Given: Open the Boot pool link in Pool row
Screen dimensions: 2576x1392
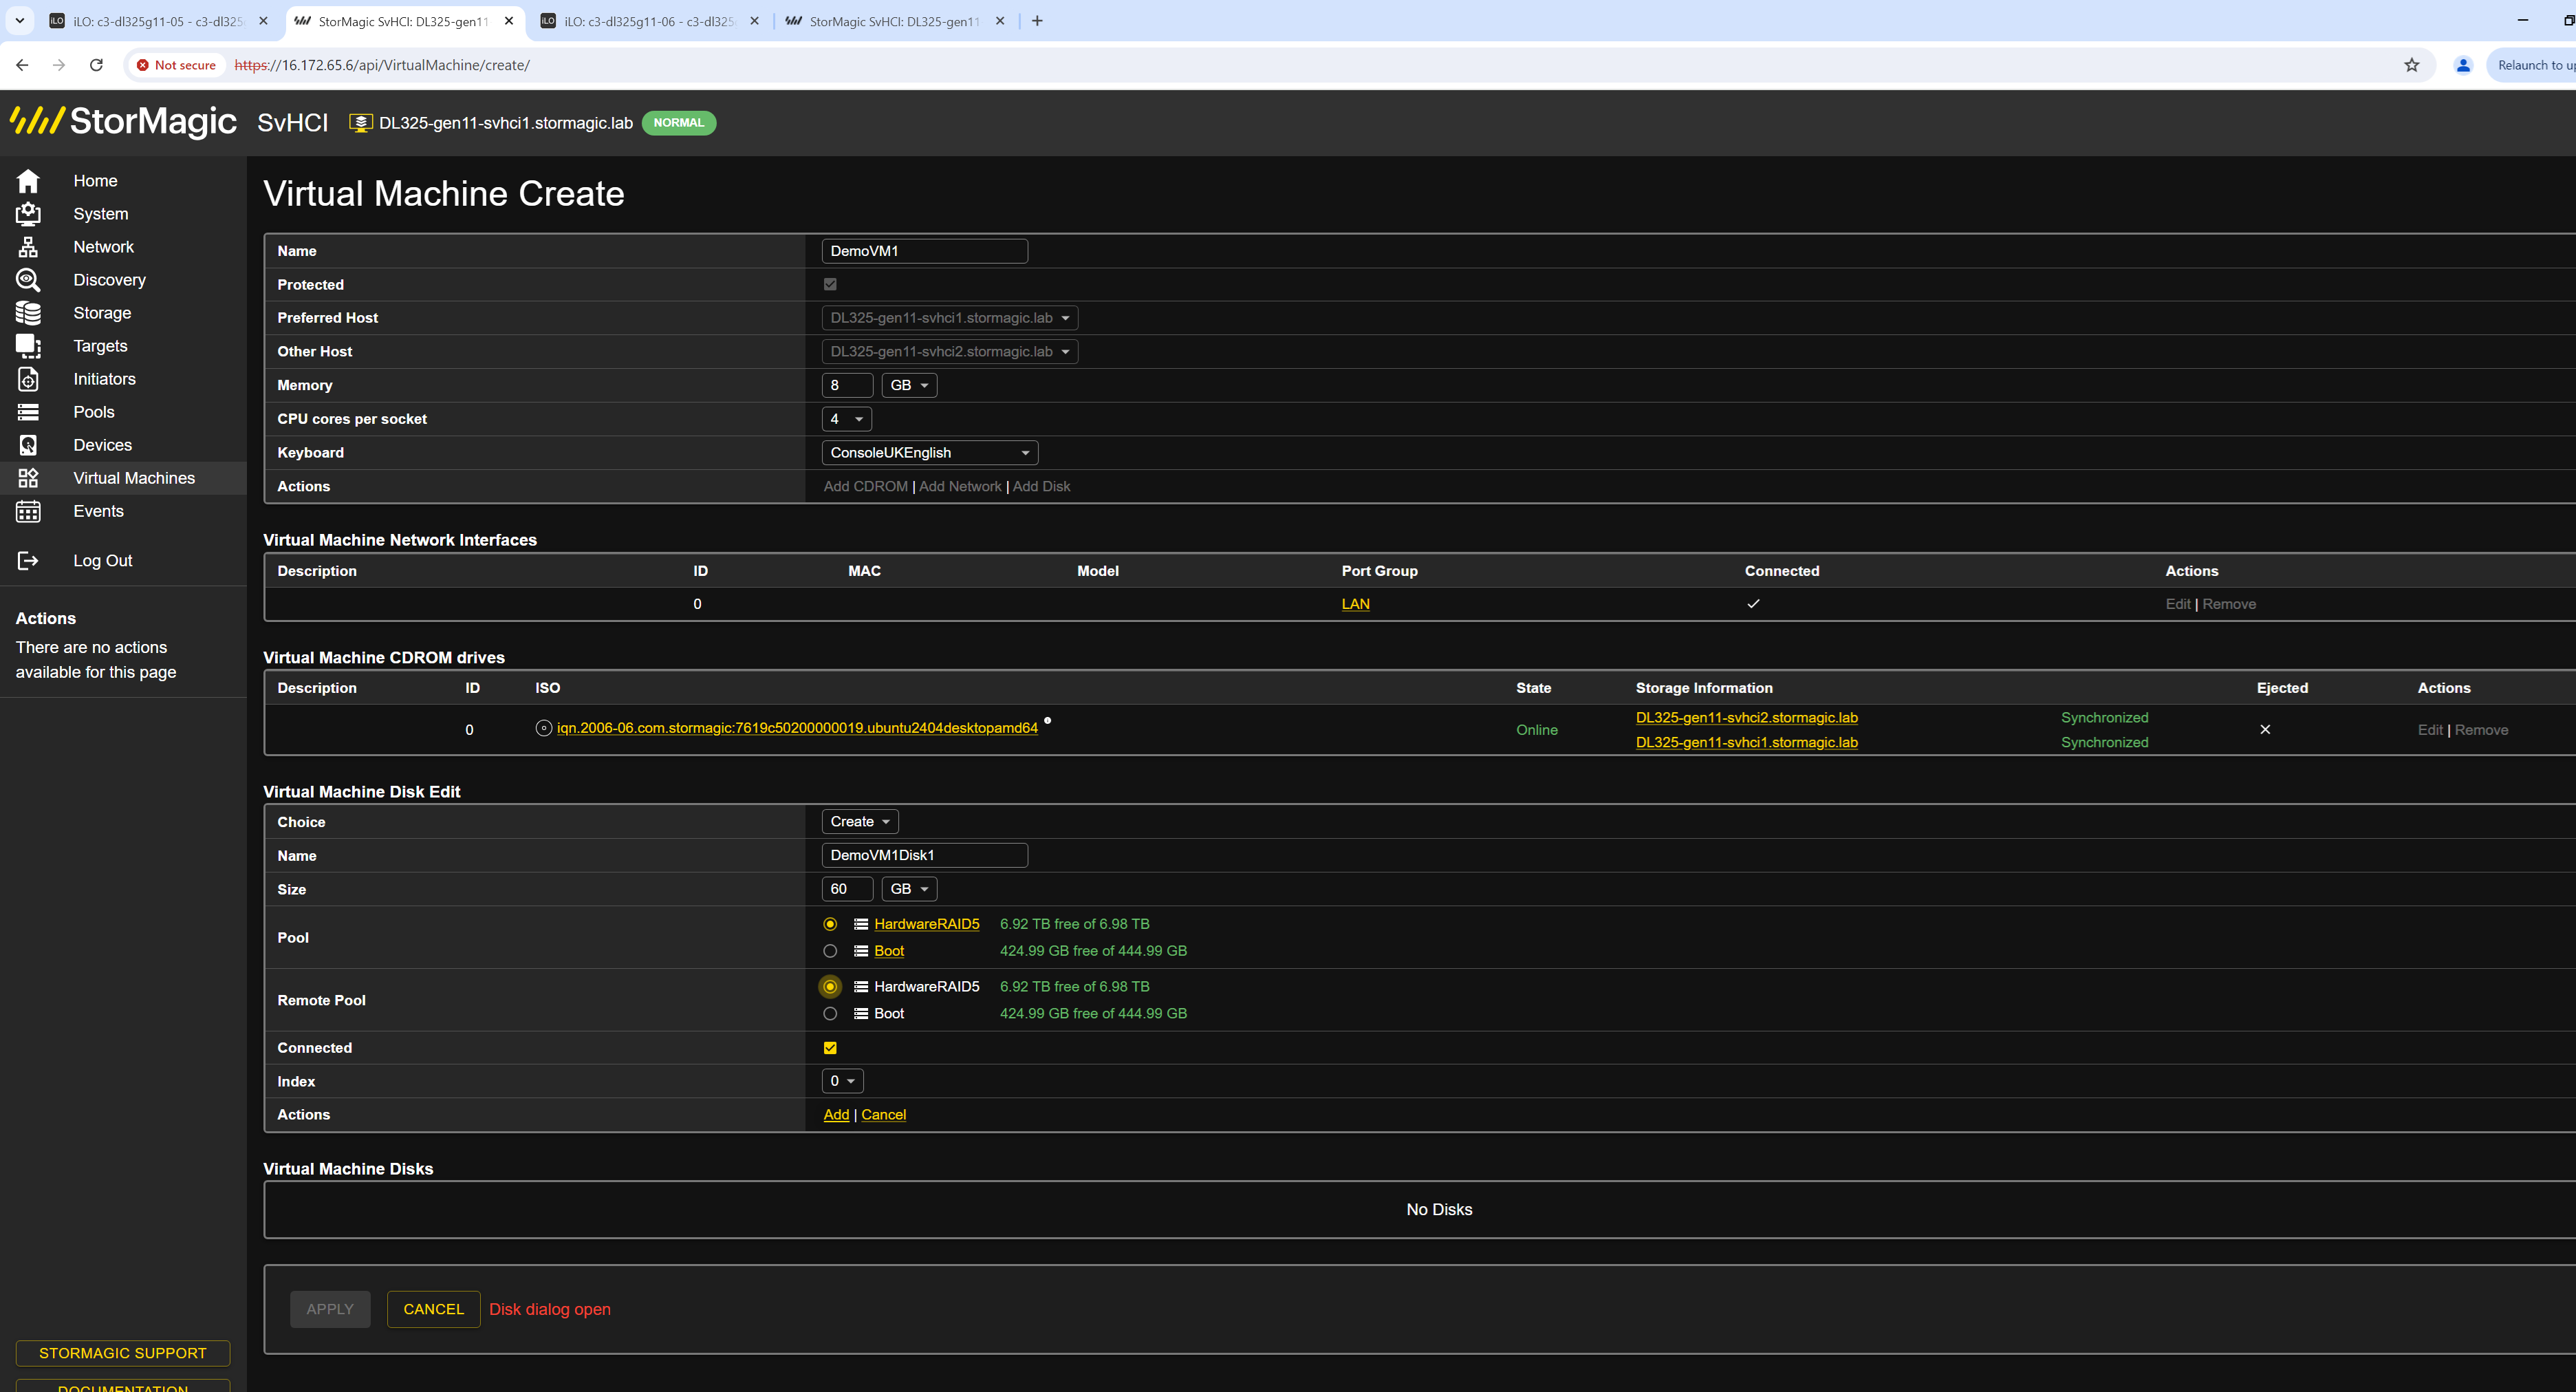Looking at the screenshot, I should (x=889, y=951).
